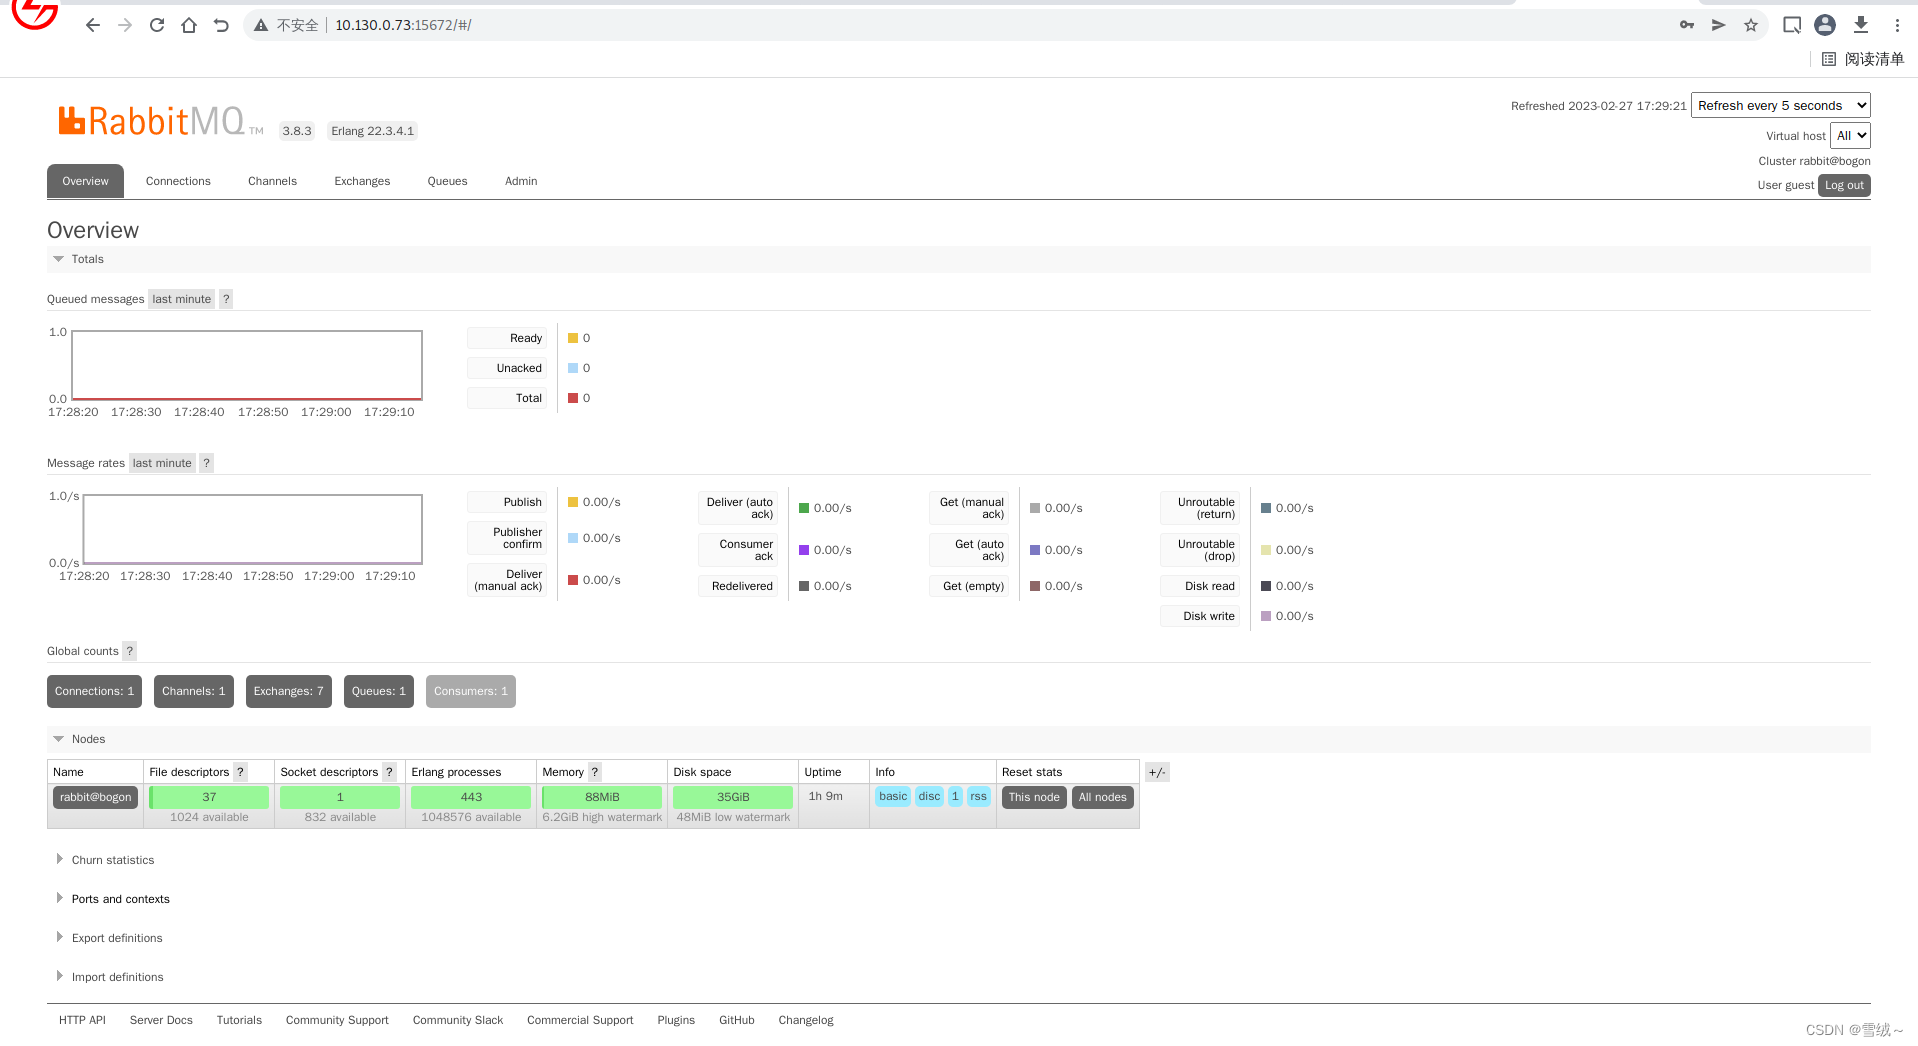1918x1046 pixels.
Task: Log out the guest user
Action: (1844, 185)
